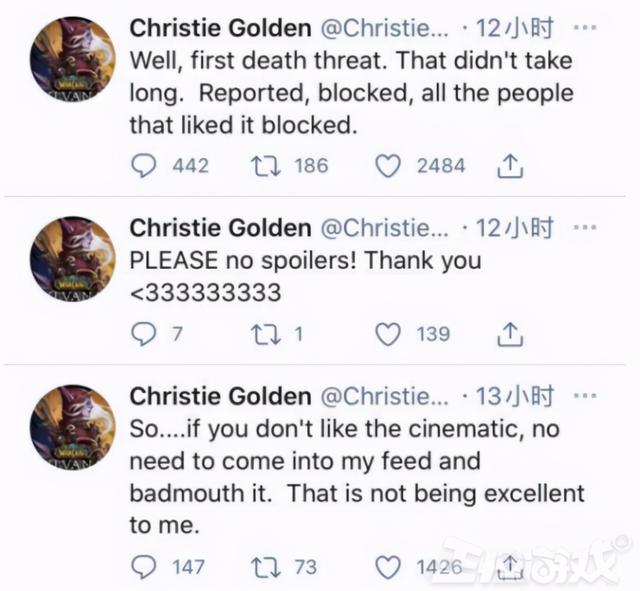Retweet the death threat tweet

[x=265, y=166]
